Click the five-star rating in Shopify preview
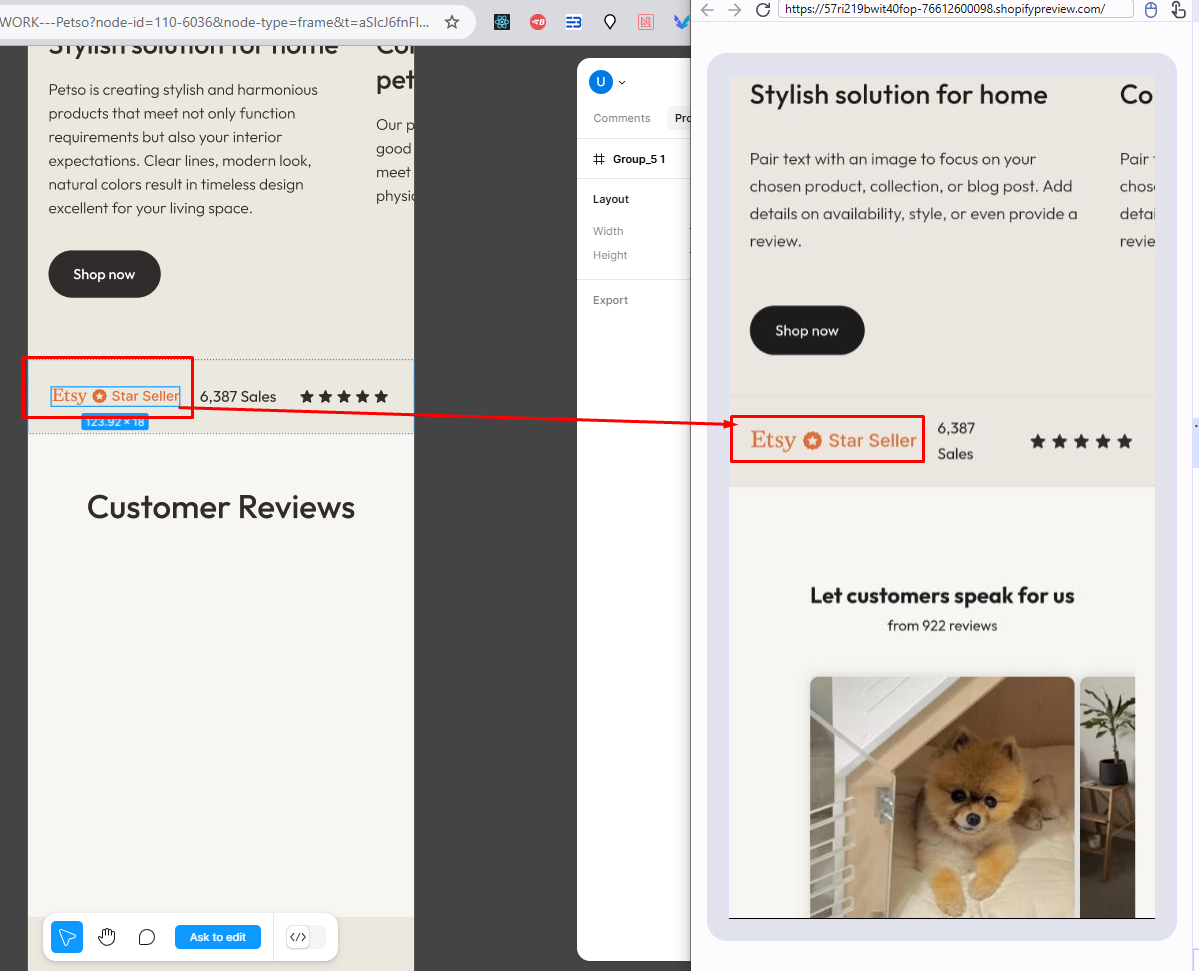This screenshot has width=1199, height=971. coord(1080,441)
